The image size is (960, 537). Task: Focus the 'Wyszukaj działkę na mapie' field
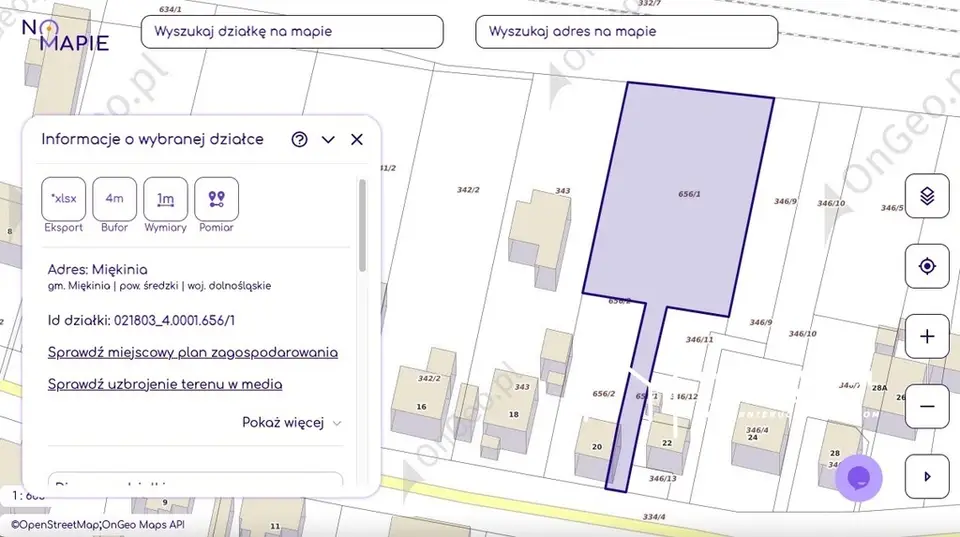pyautogui.click(x=292, y=32)
